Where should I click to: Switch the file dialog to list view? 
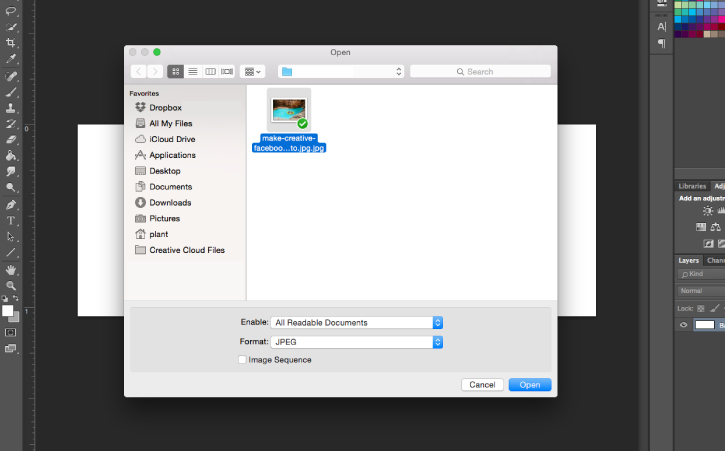(x=193, y=71)
